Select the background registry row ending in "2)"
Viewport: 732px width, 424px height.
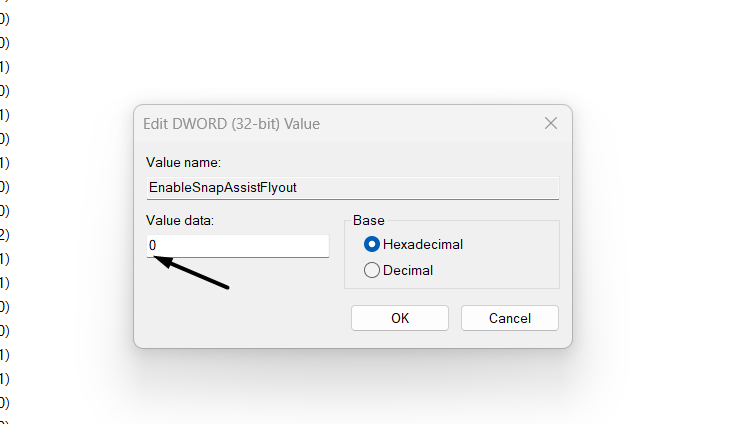(4, 235)
